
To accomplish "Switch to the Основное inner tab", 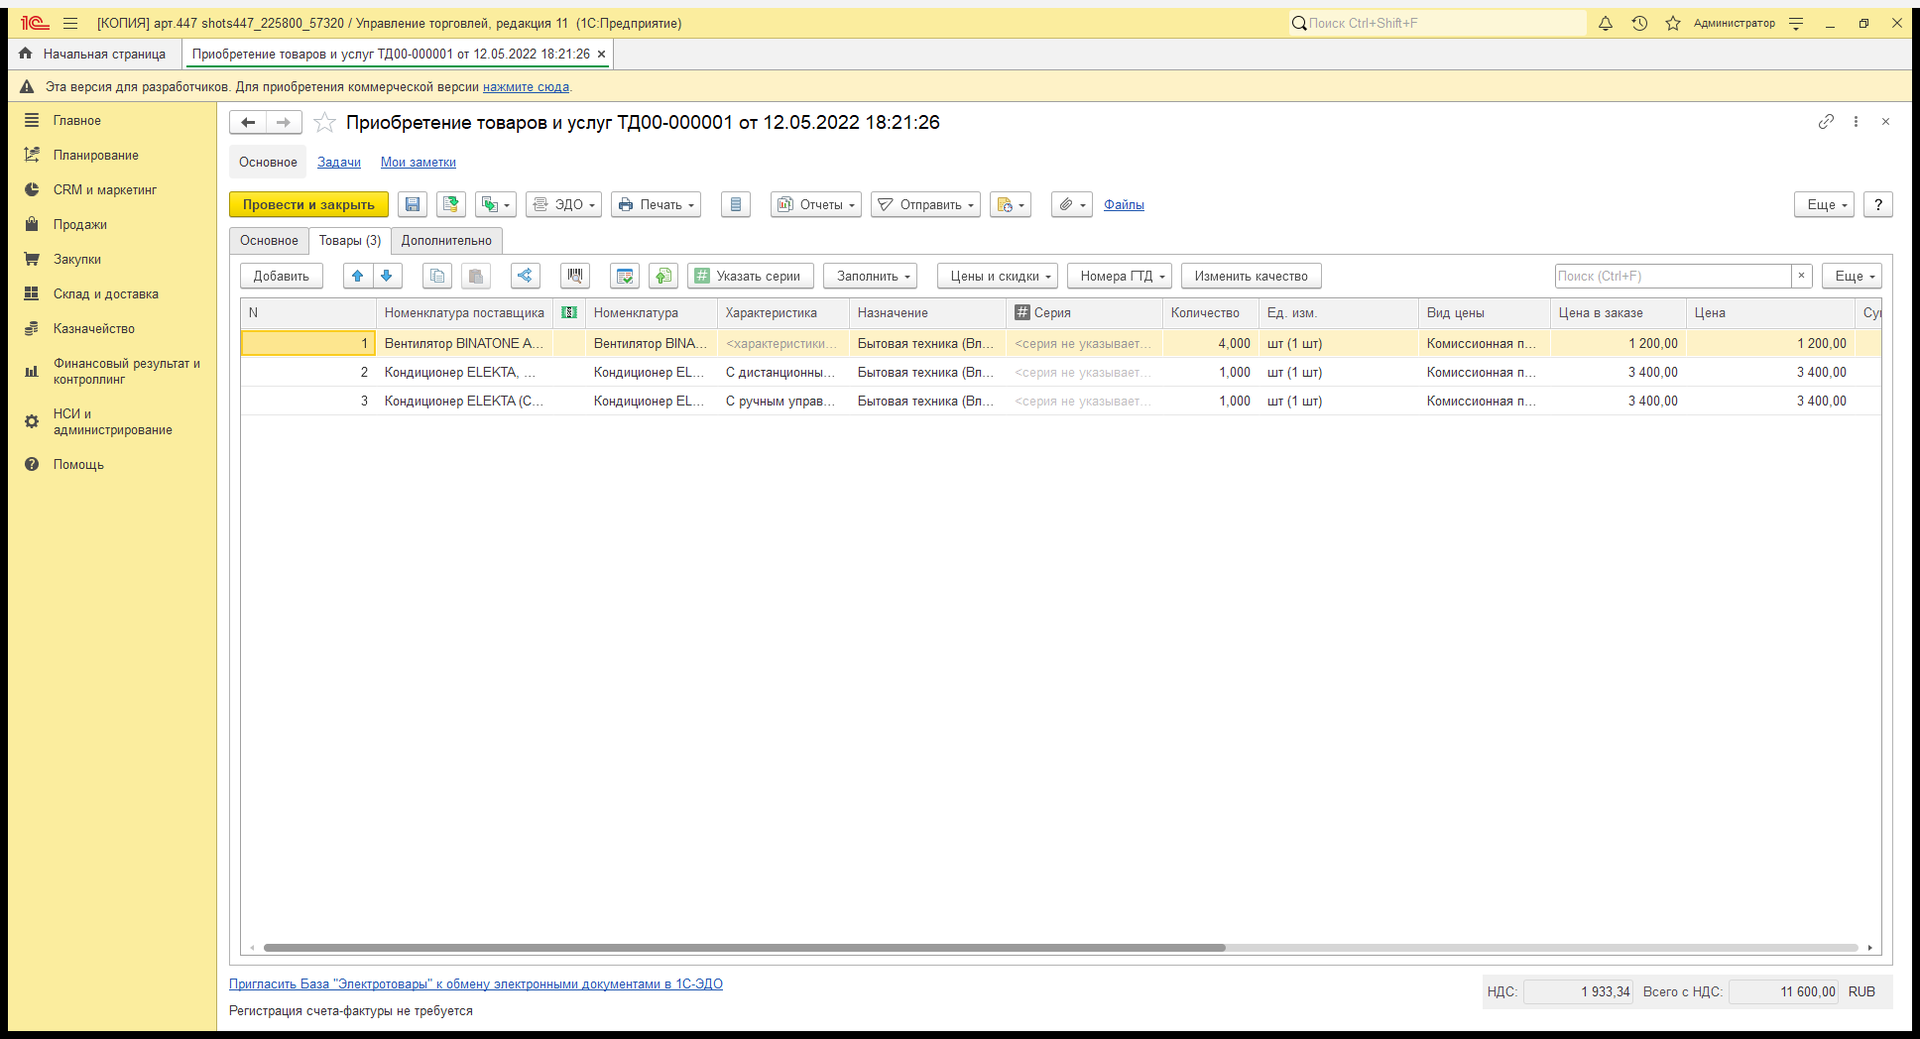I will tap(269, 241).
